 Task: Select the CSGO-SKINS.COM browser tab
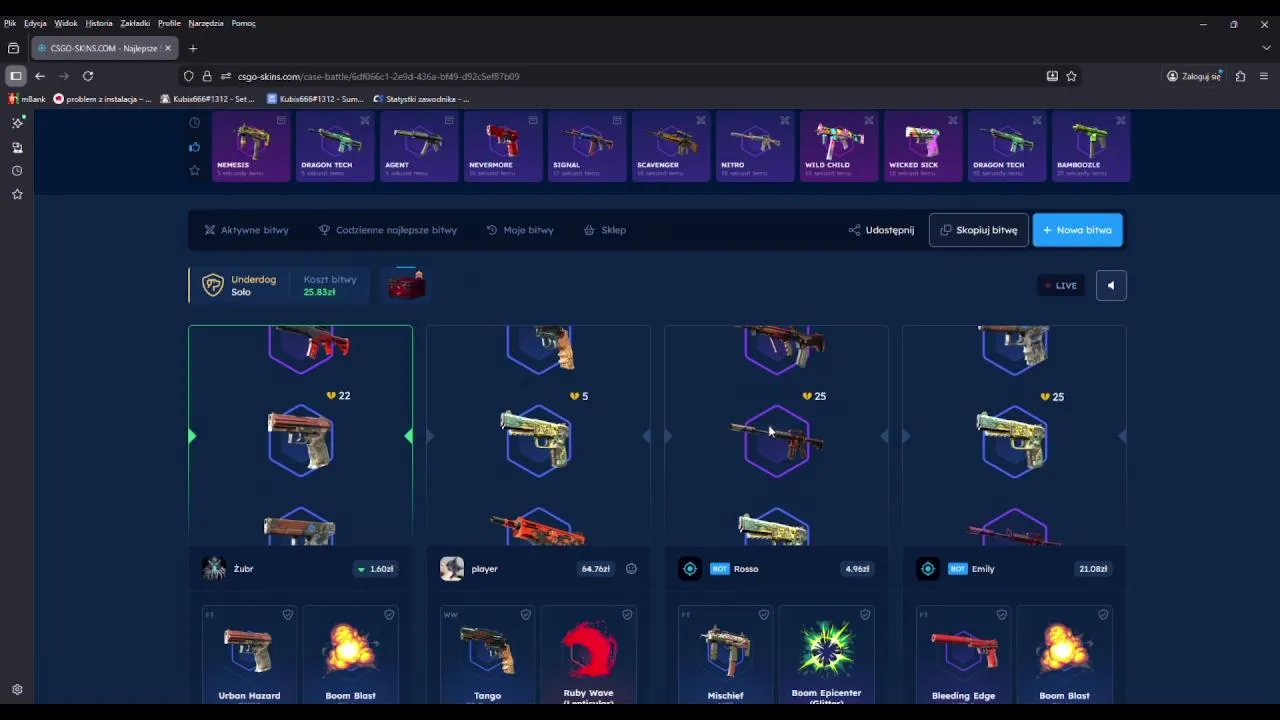pyautogui.click(x=104, y=48)
